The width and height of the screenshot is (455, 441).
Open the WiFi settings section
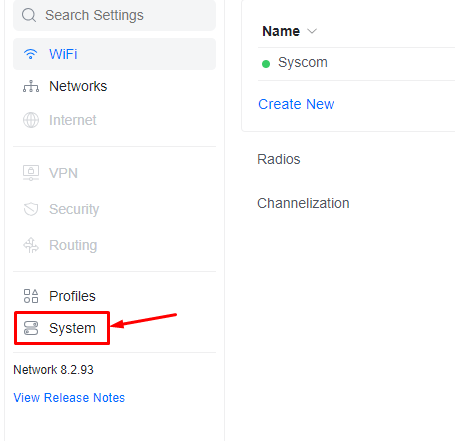114,54
